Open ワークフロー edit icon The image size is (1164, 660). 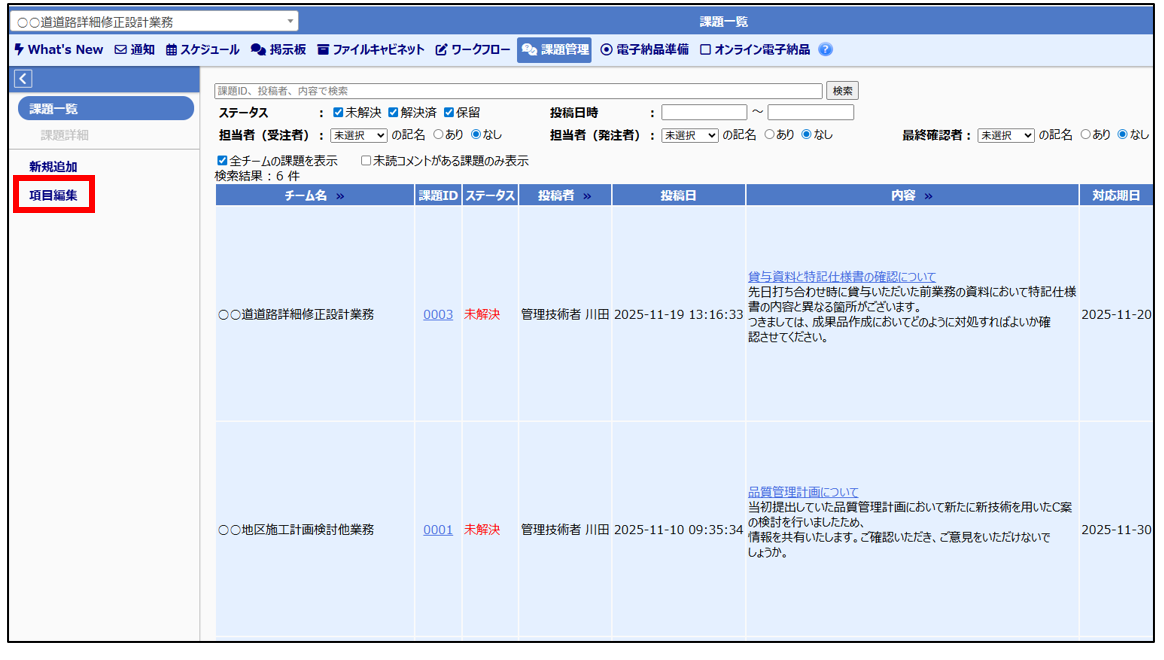tap(441, 50)
